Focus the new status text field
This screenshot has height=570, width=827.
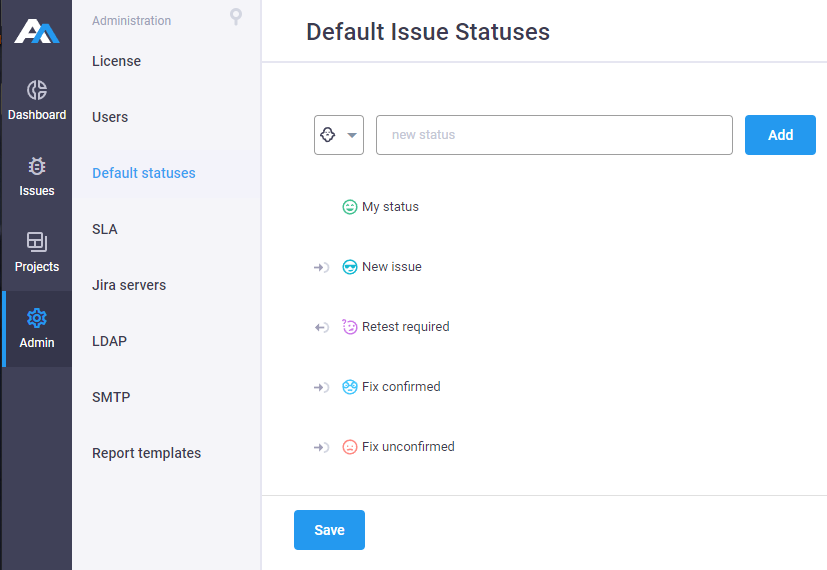(554, 135)
